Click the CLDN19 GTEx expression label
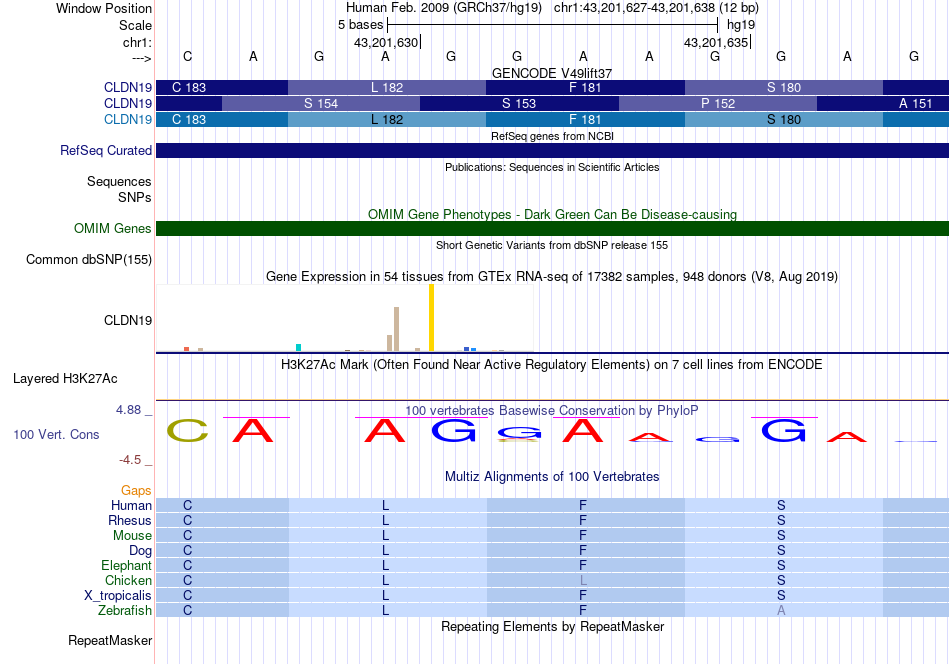Viewport: 950px width, 664px height. 128,320
